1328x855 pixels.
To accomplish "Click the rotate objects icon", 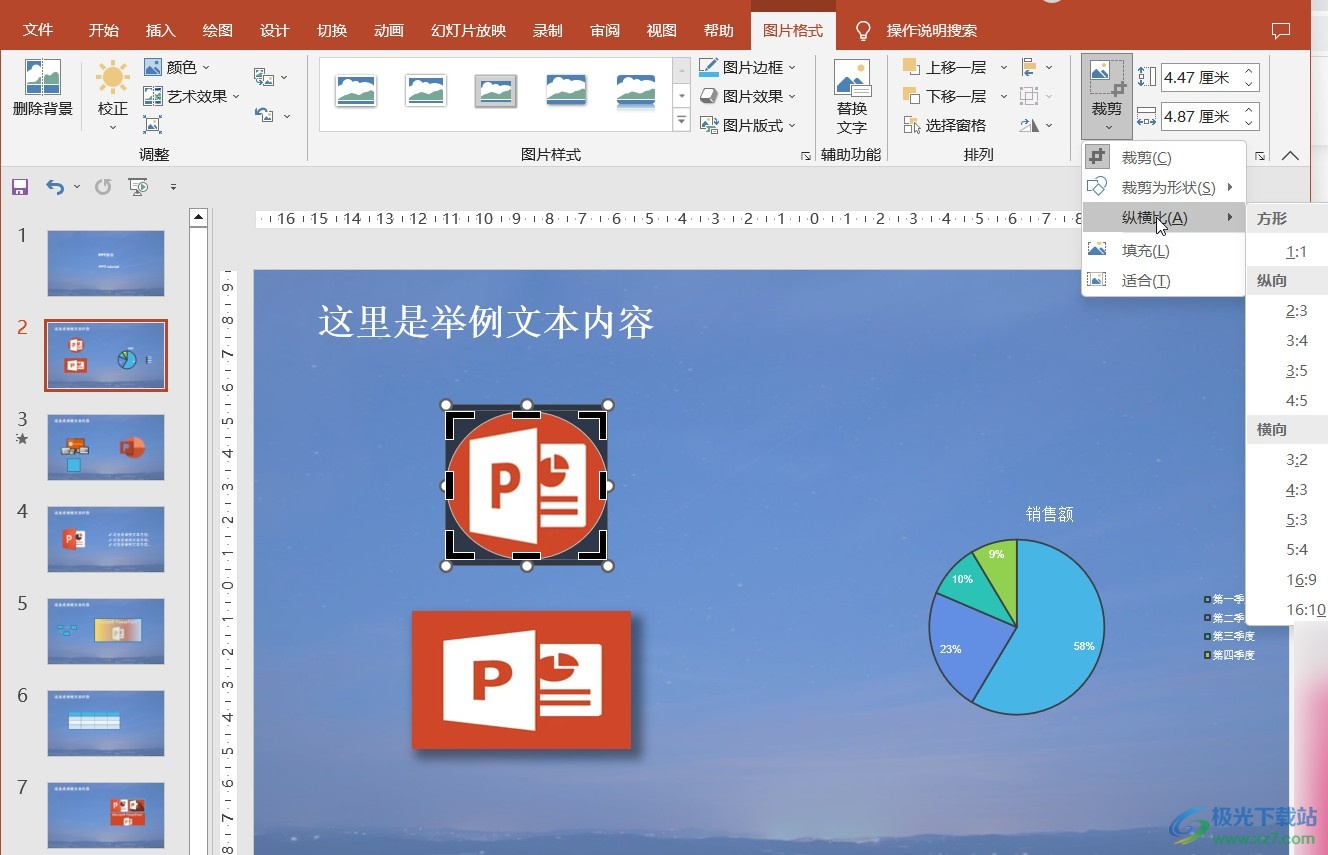I will click(x=1029, y=125).
